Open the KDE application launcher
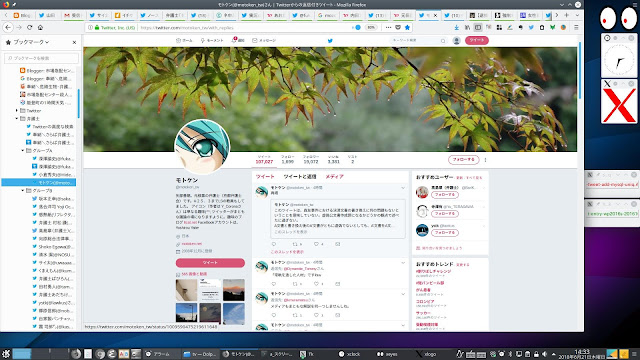Viewport: 640px width, 360px height. [6, 354]
